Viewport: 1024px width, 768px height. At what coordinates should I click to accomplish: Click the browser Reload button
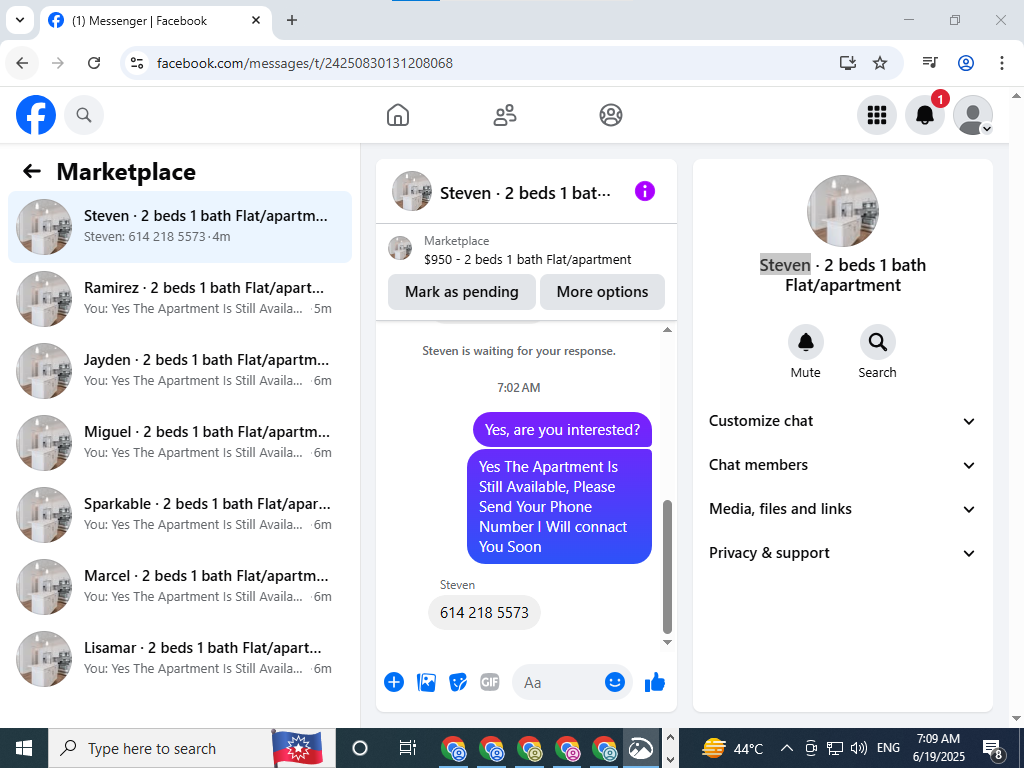(94, 63)
